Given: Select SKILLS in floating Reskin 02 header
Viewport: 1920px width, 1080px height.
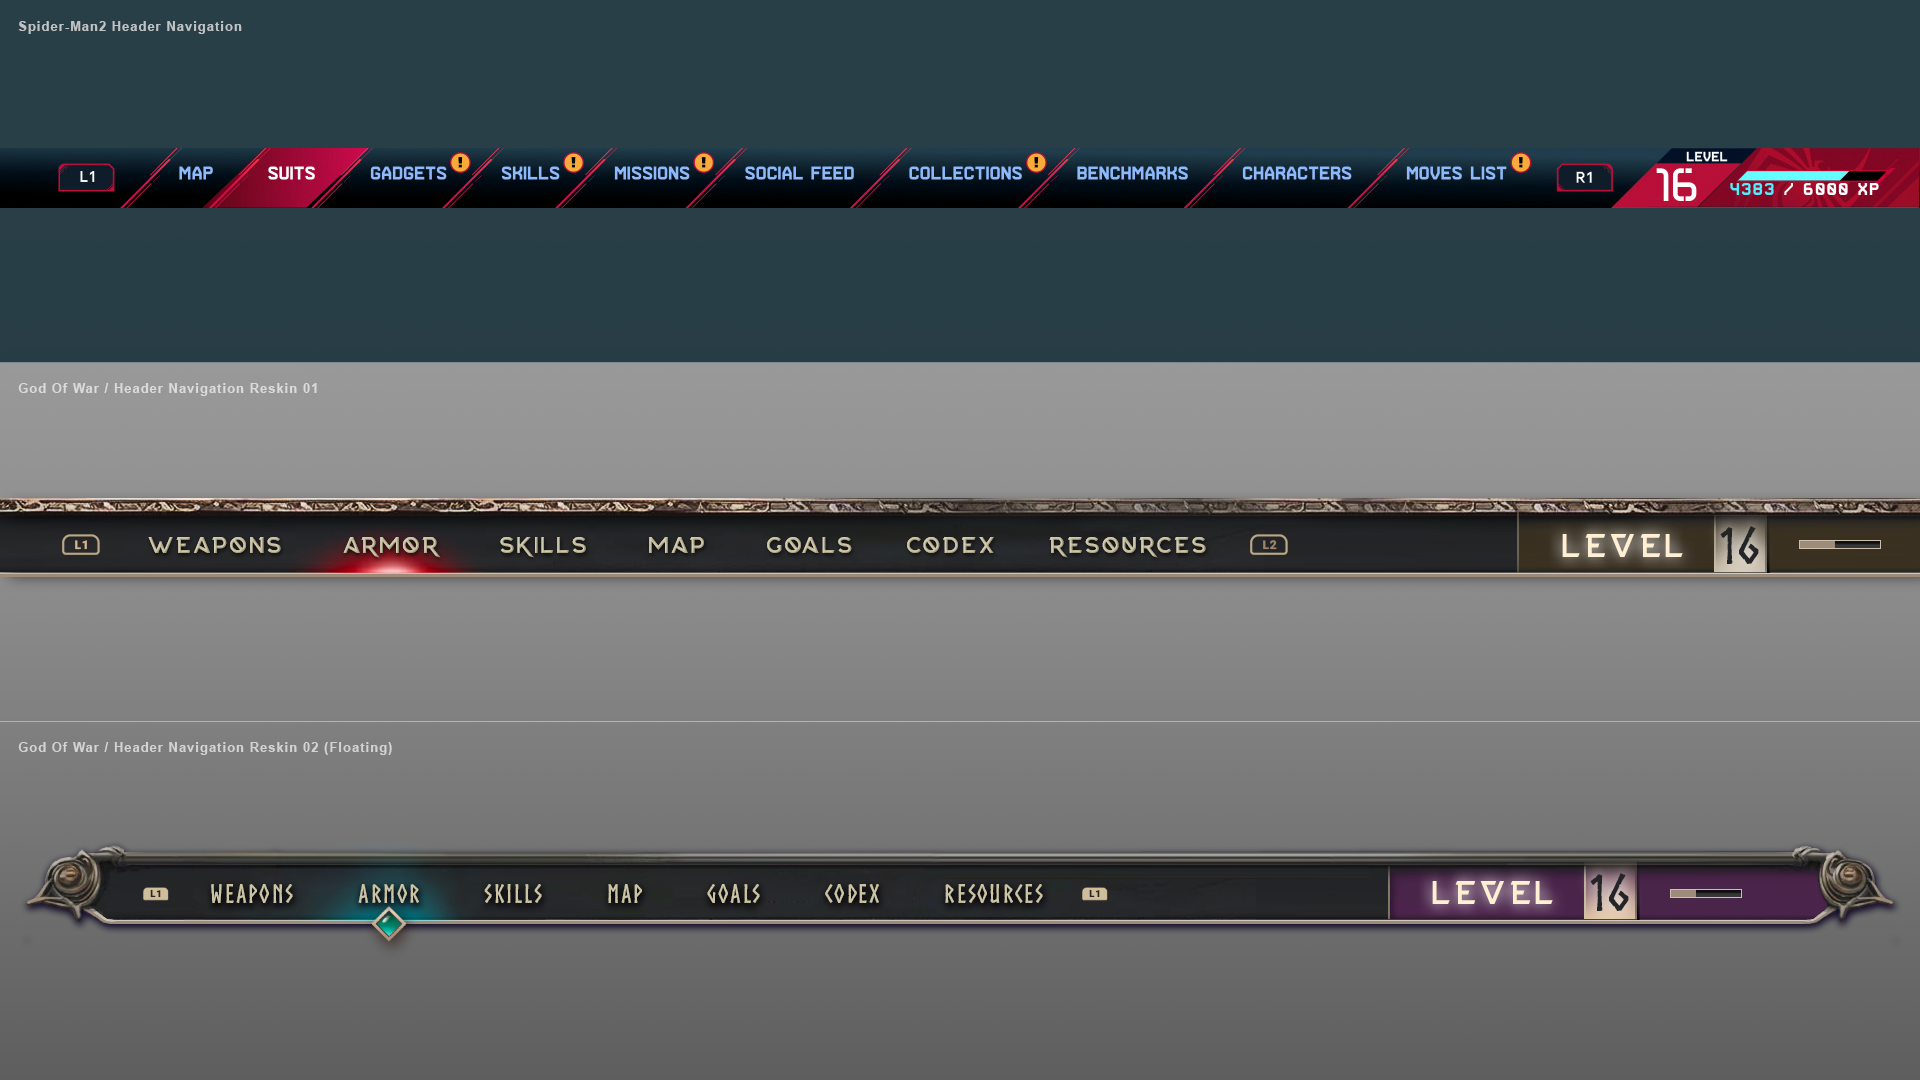Looking at the screenshot, I should [513, 894].
